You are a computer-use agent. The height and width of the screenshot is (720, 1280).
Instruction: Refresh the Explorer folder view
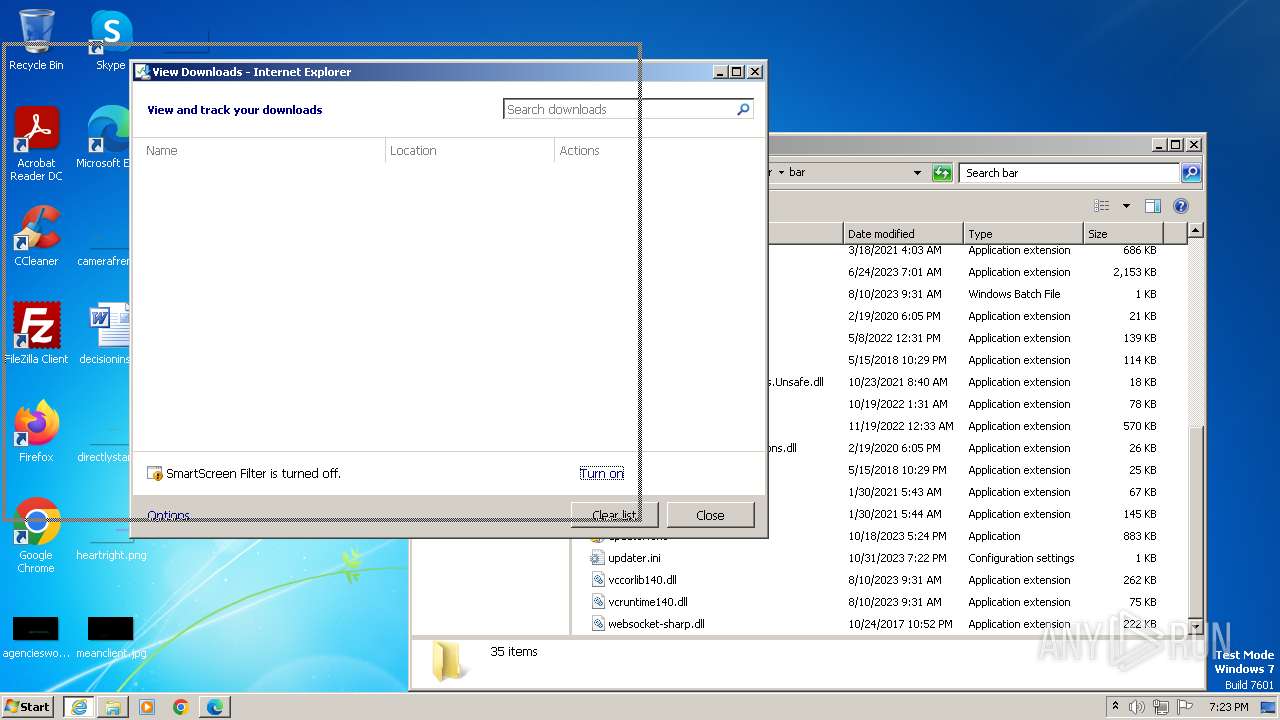pos(942,173)
